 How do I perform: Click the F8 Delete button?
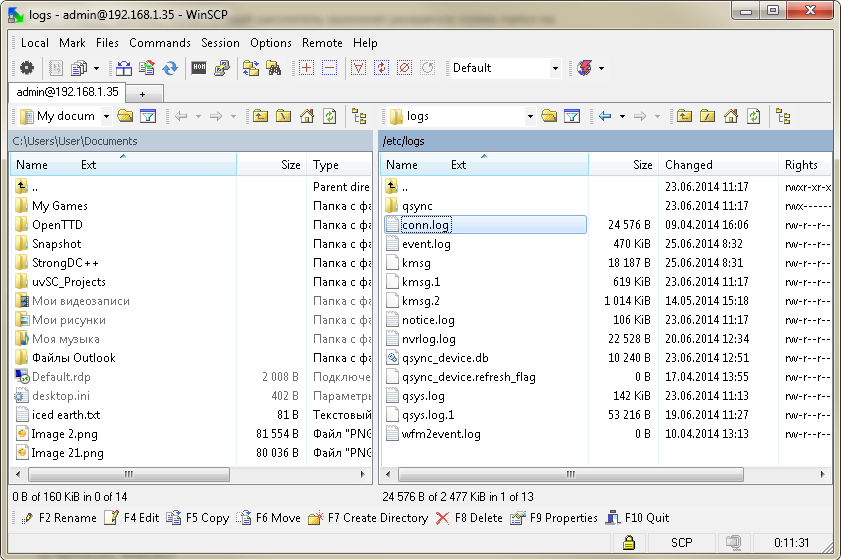pyautogui.click(x=469, y=518)
